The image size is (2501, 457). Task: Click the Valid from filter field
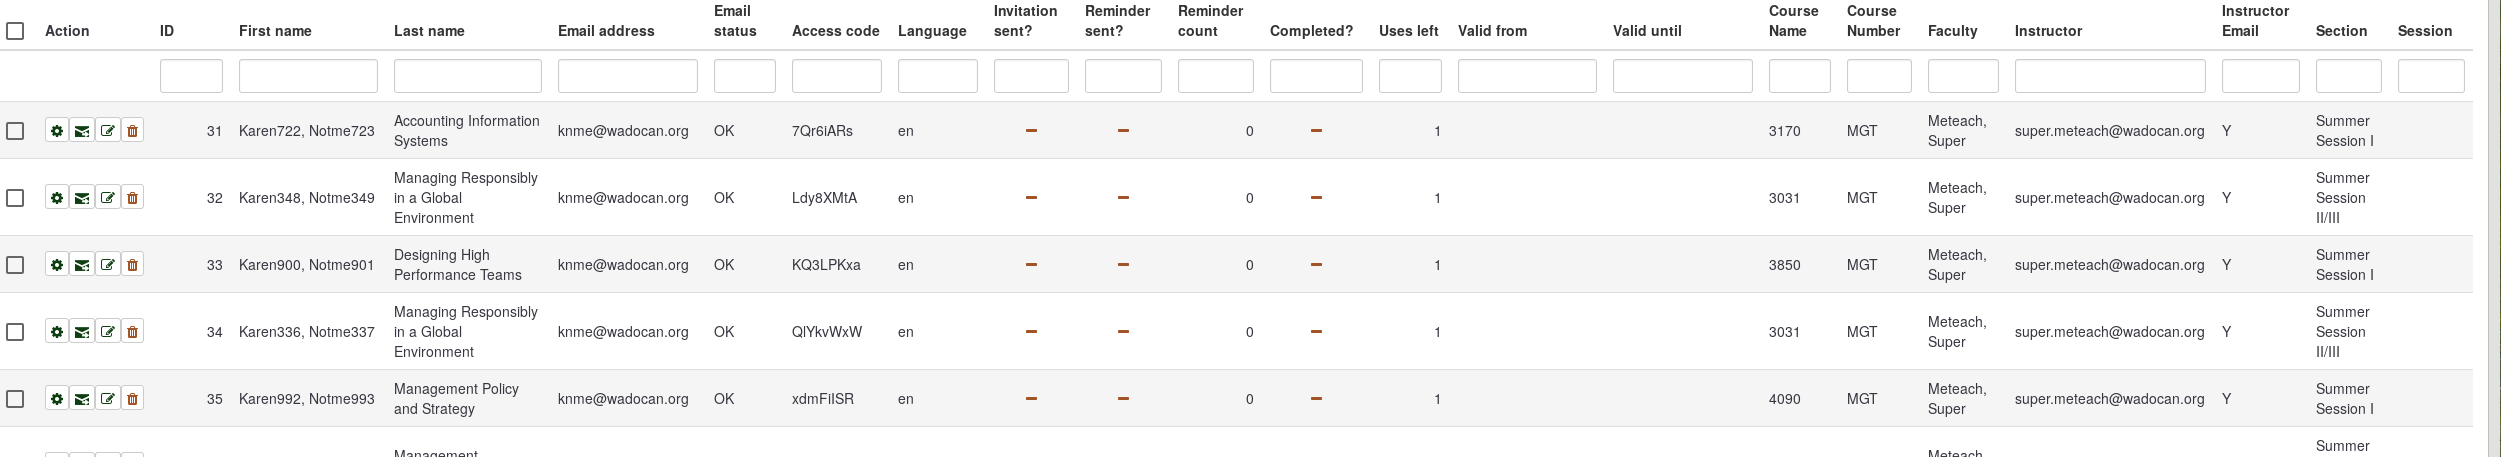click(x=1526, y=76)
